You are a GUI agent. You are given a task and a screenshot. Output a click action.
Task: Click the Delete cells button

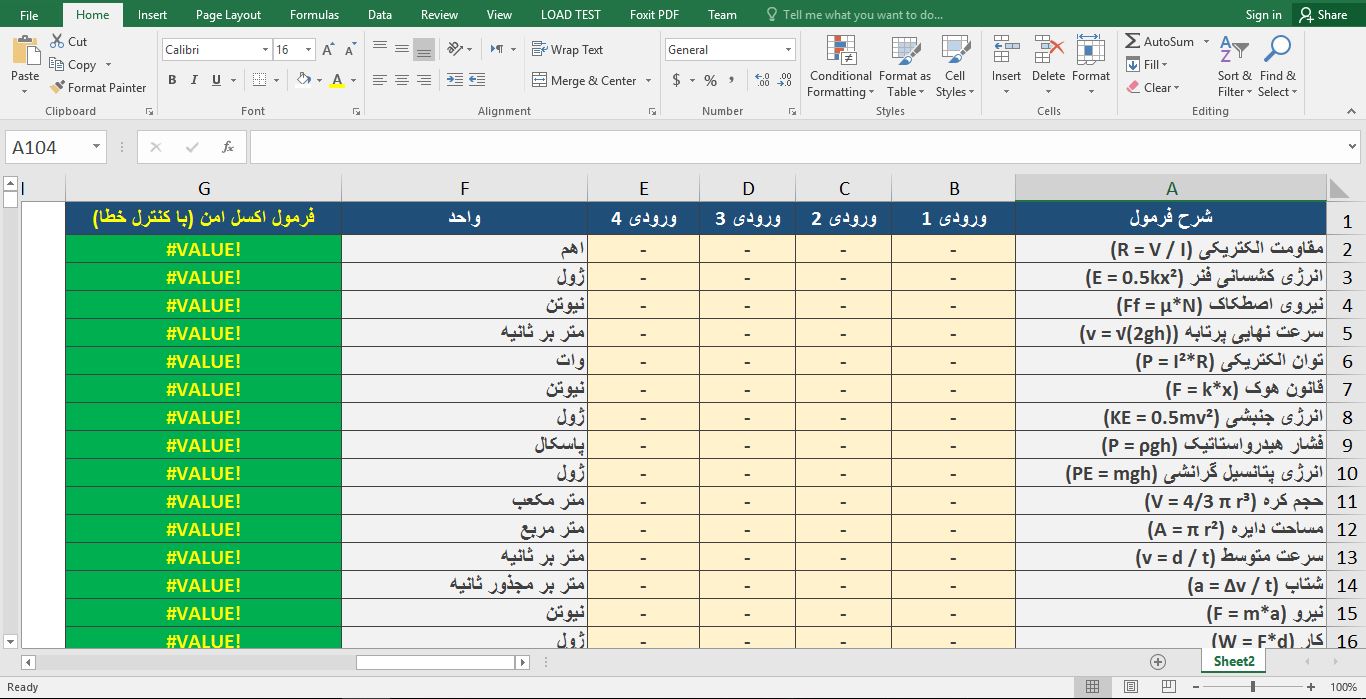pyautogui.click(x=1048, y=66)
